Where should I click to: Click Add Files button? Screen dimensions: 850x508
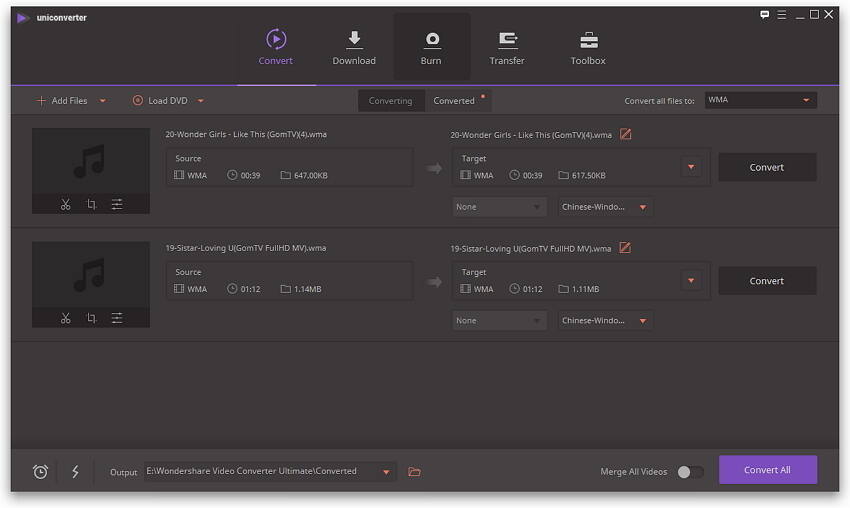[x=61, y=101]
